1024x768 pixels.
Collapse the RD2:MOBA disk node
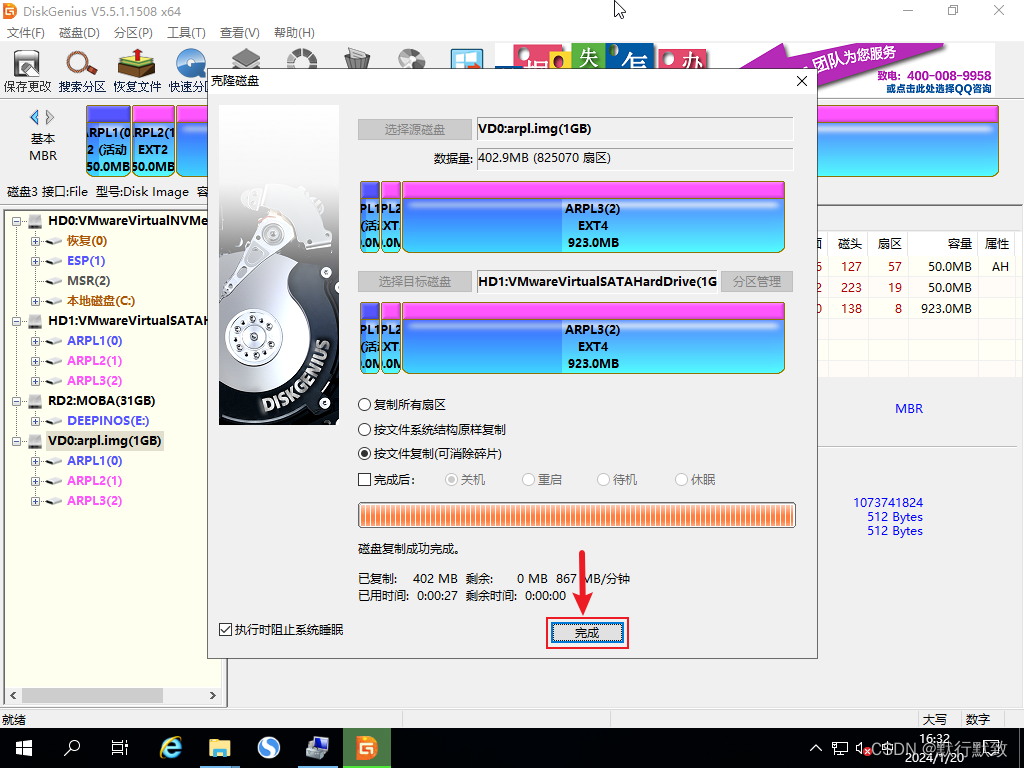coord(17,401)
